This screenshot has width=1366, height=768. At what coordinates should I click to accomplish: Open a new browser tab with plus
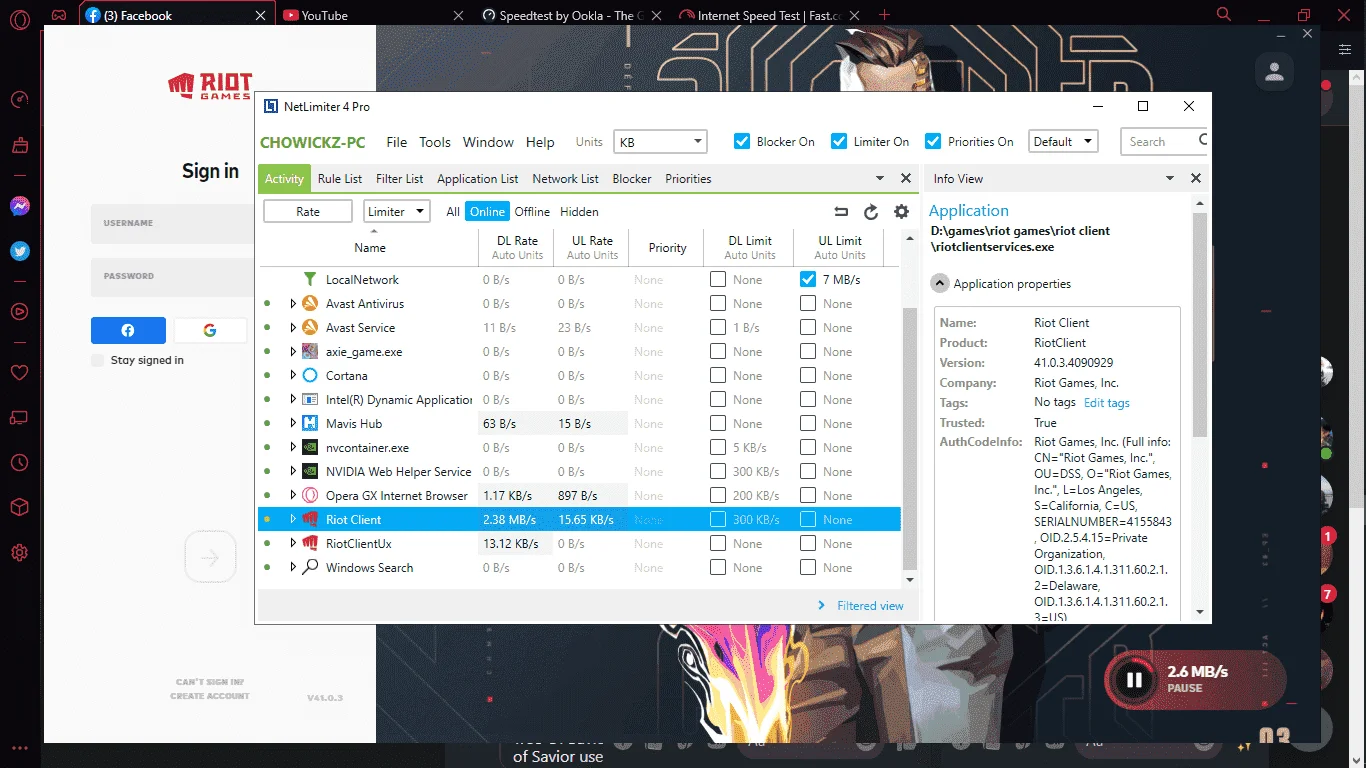point(884,15)
